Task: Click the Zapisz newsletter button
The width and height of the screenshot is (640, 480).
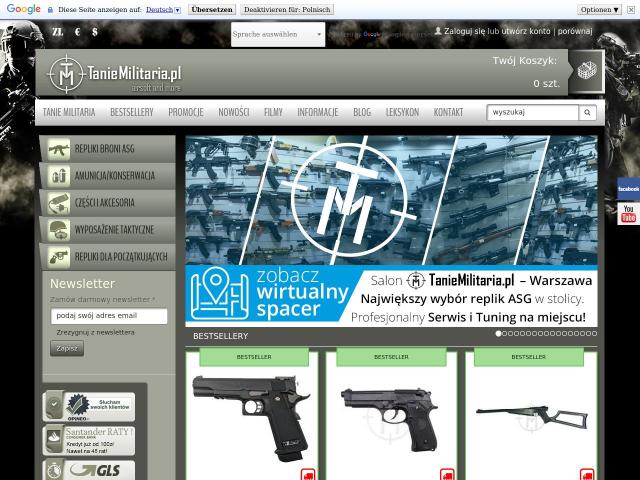Action: point(67,349)
